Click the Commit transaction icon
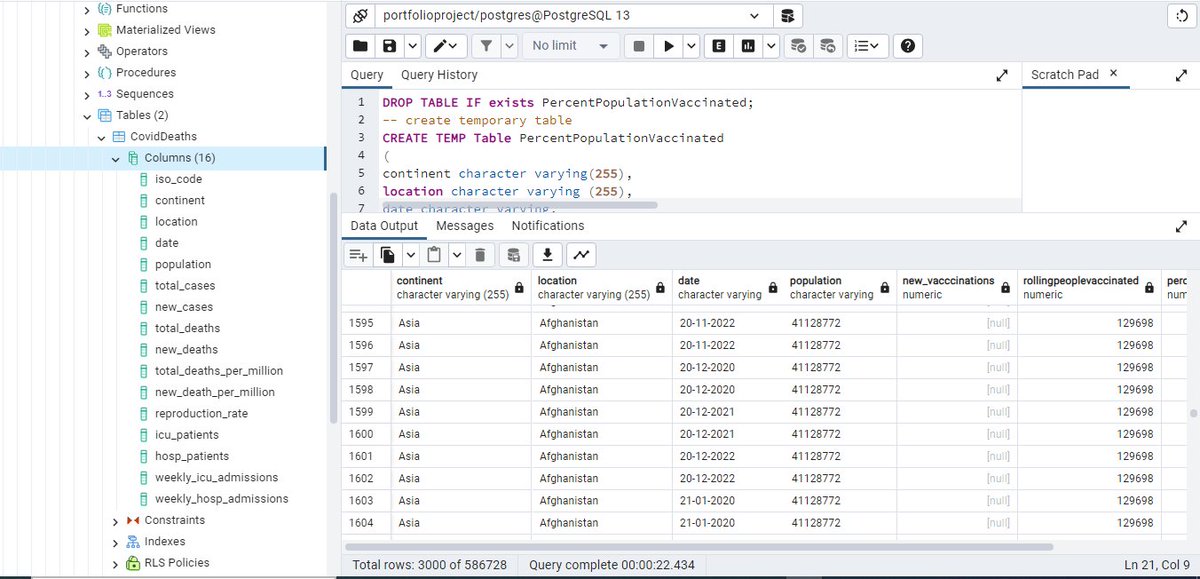 point(798,46)
